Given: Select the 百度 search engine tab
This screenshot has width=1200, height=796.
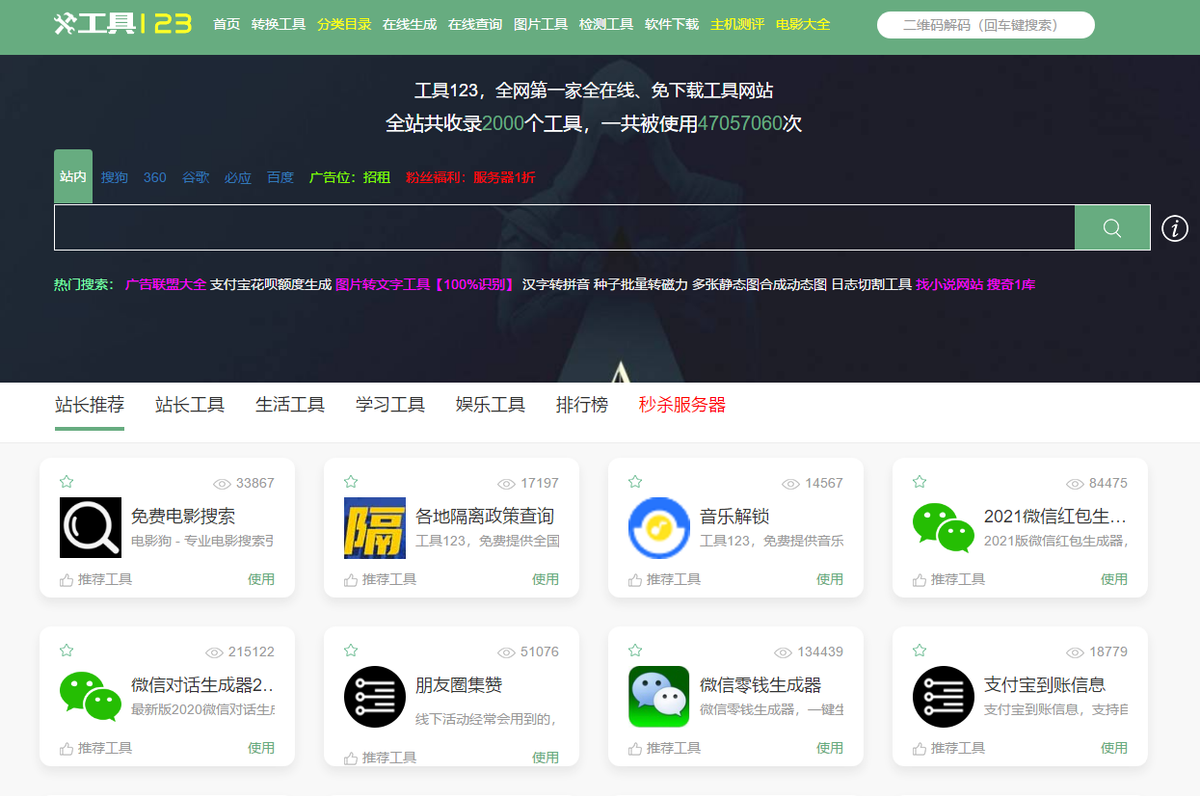Looking at the screenshot, I should click(281, 178).
